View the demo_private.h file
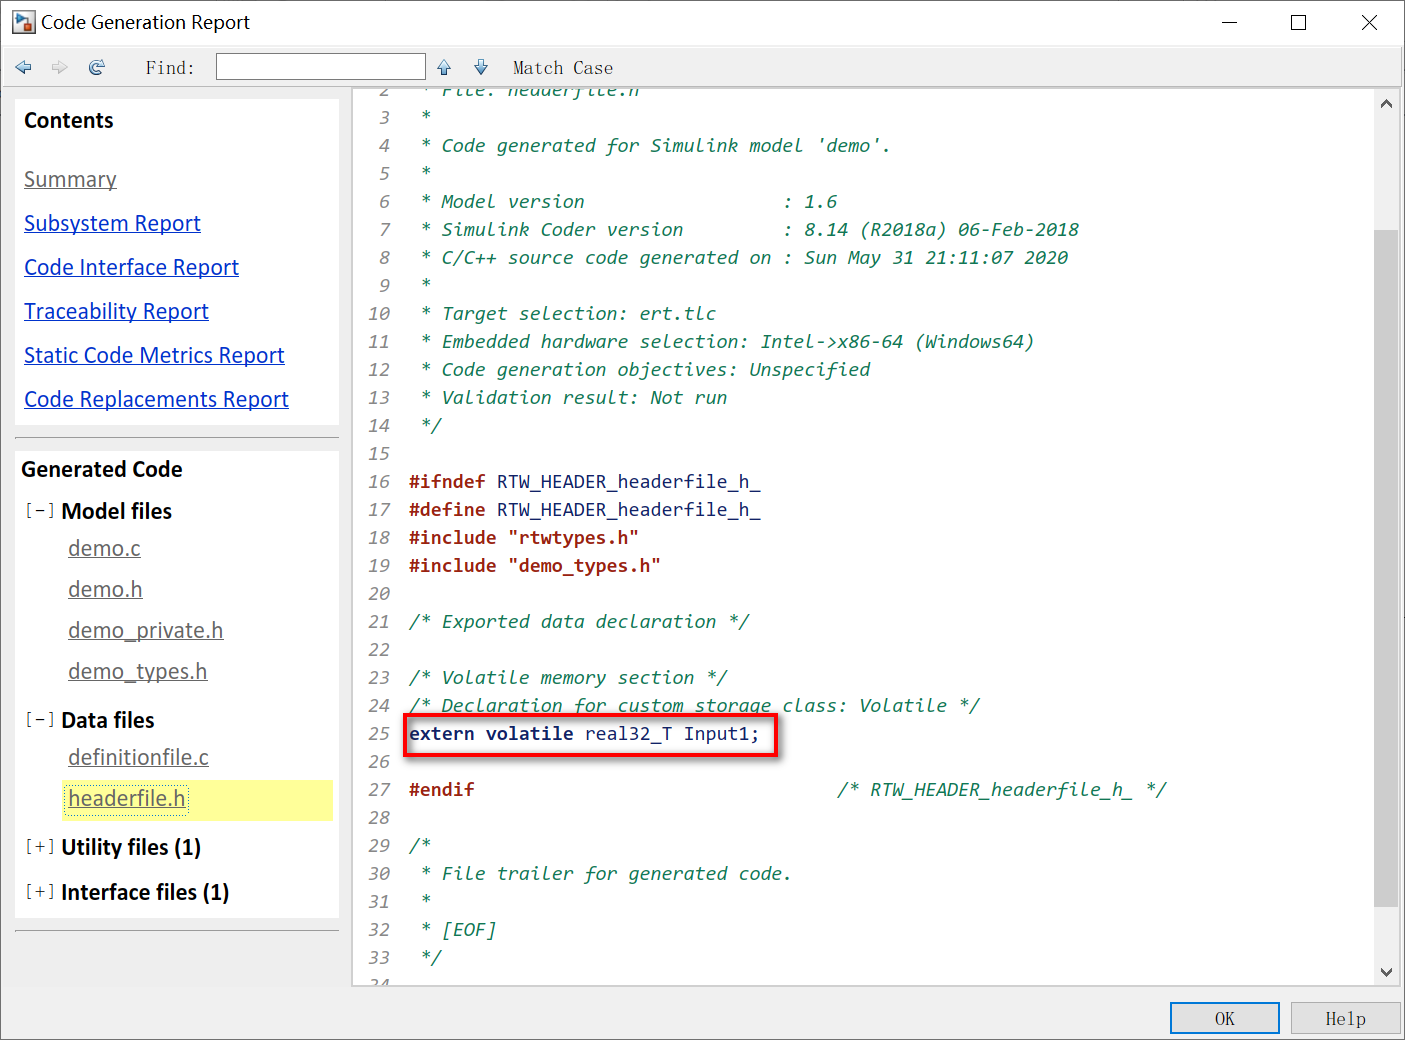 point(145,631)
